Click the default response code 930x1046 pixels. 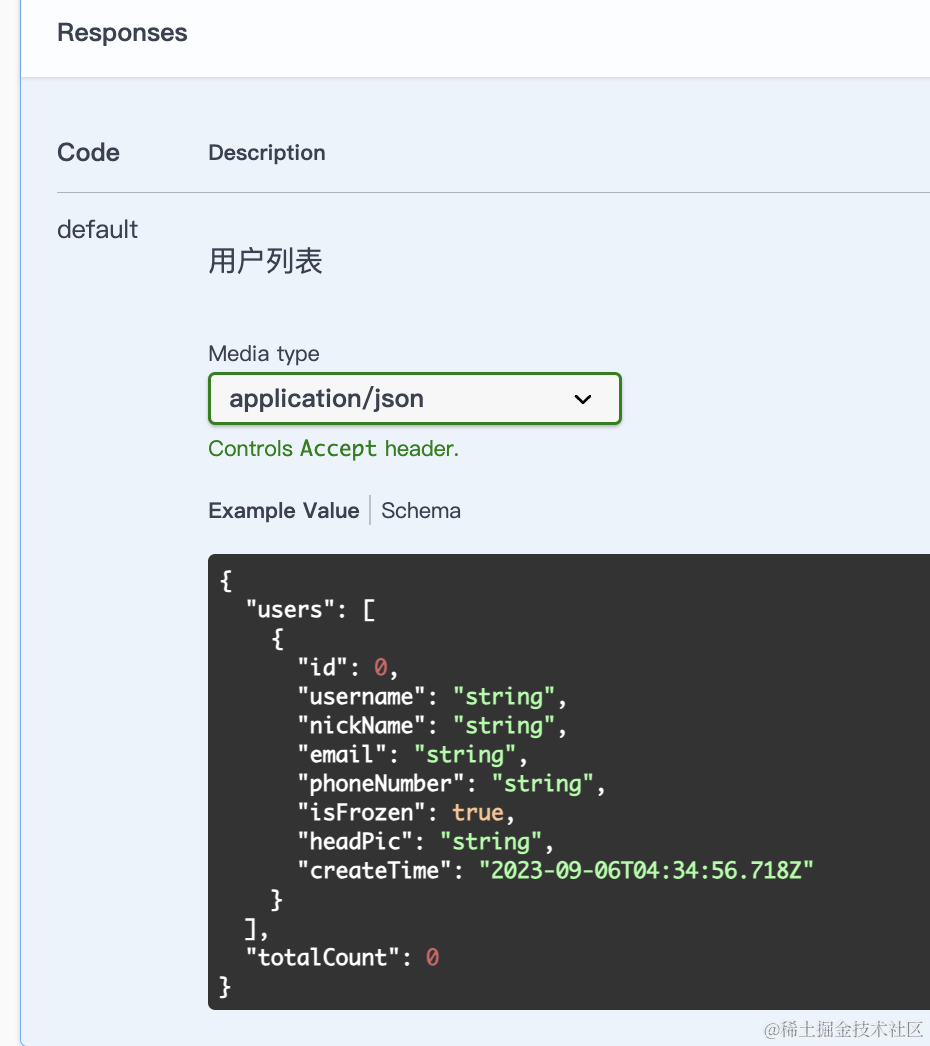97,230
